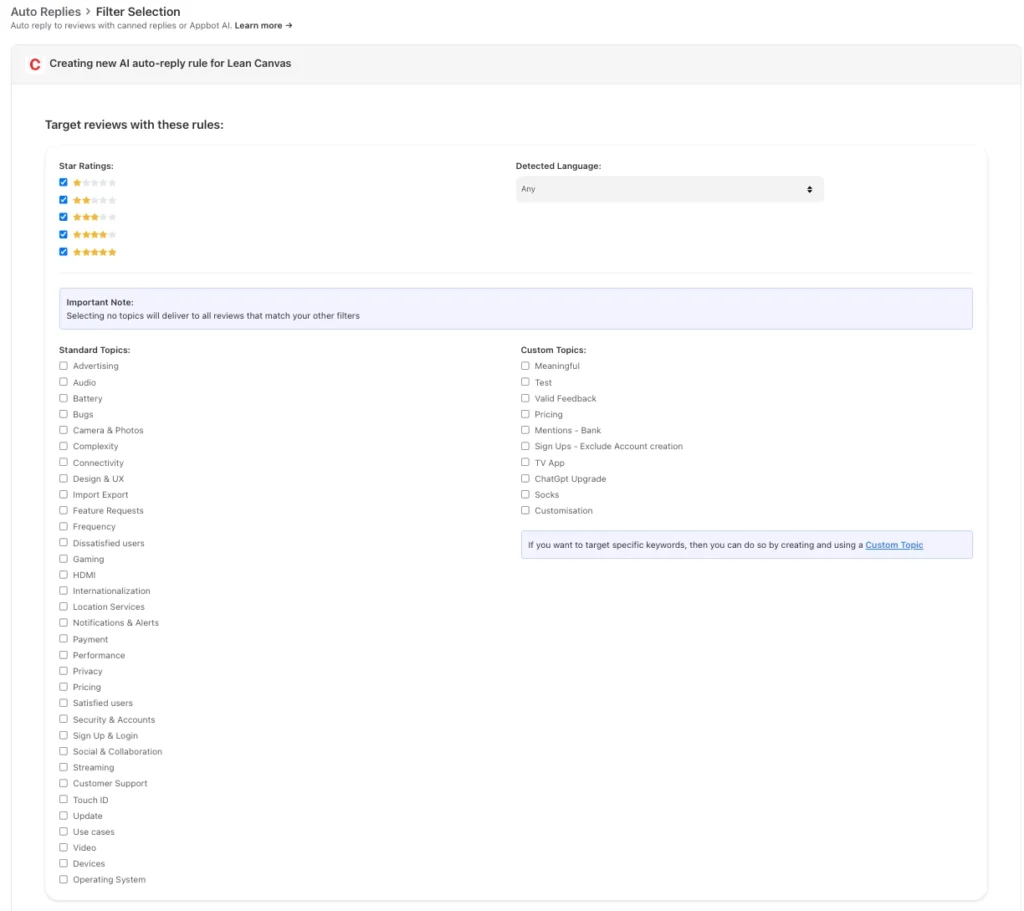The width and height of the screenshot is (1024, 911).
Task: Enable the Customer Support topic
Action: click(x=64, y=783)
